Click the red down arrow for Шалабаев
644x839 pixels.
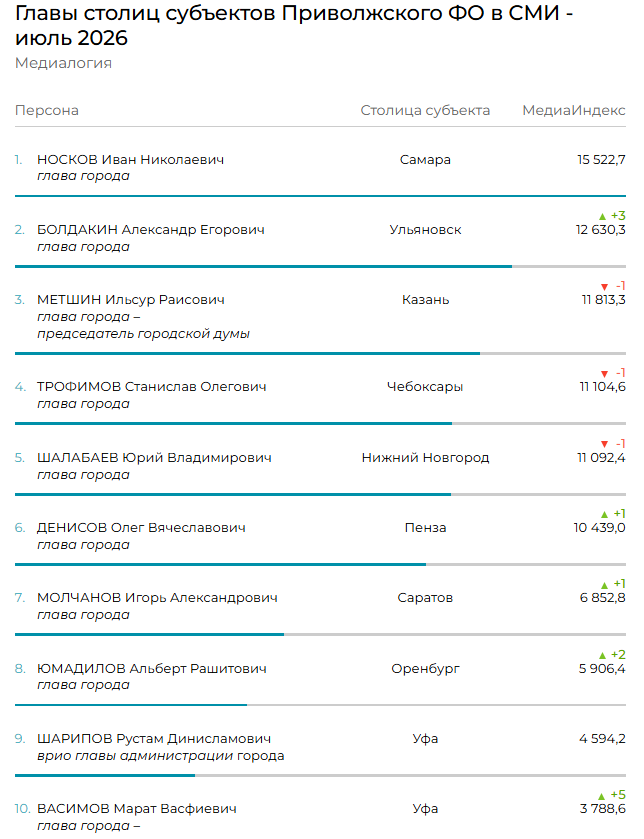click(x=604, y=444)
